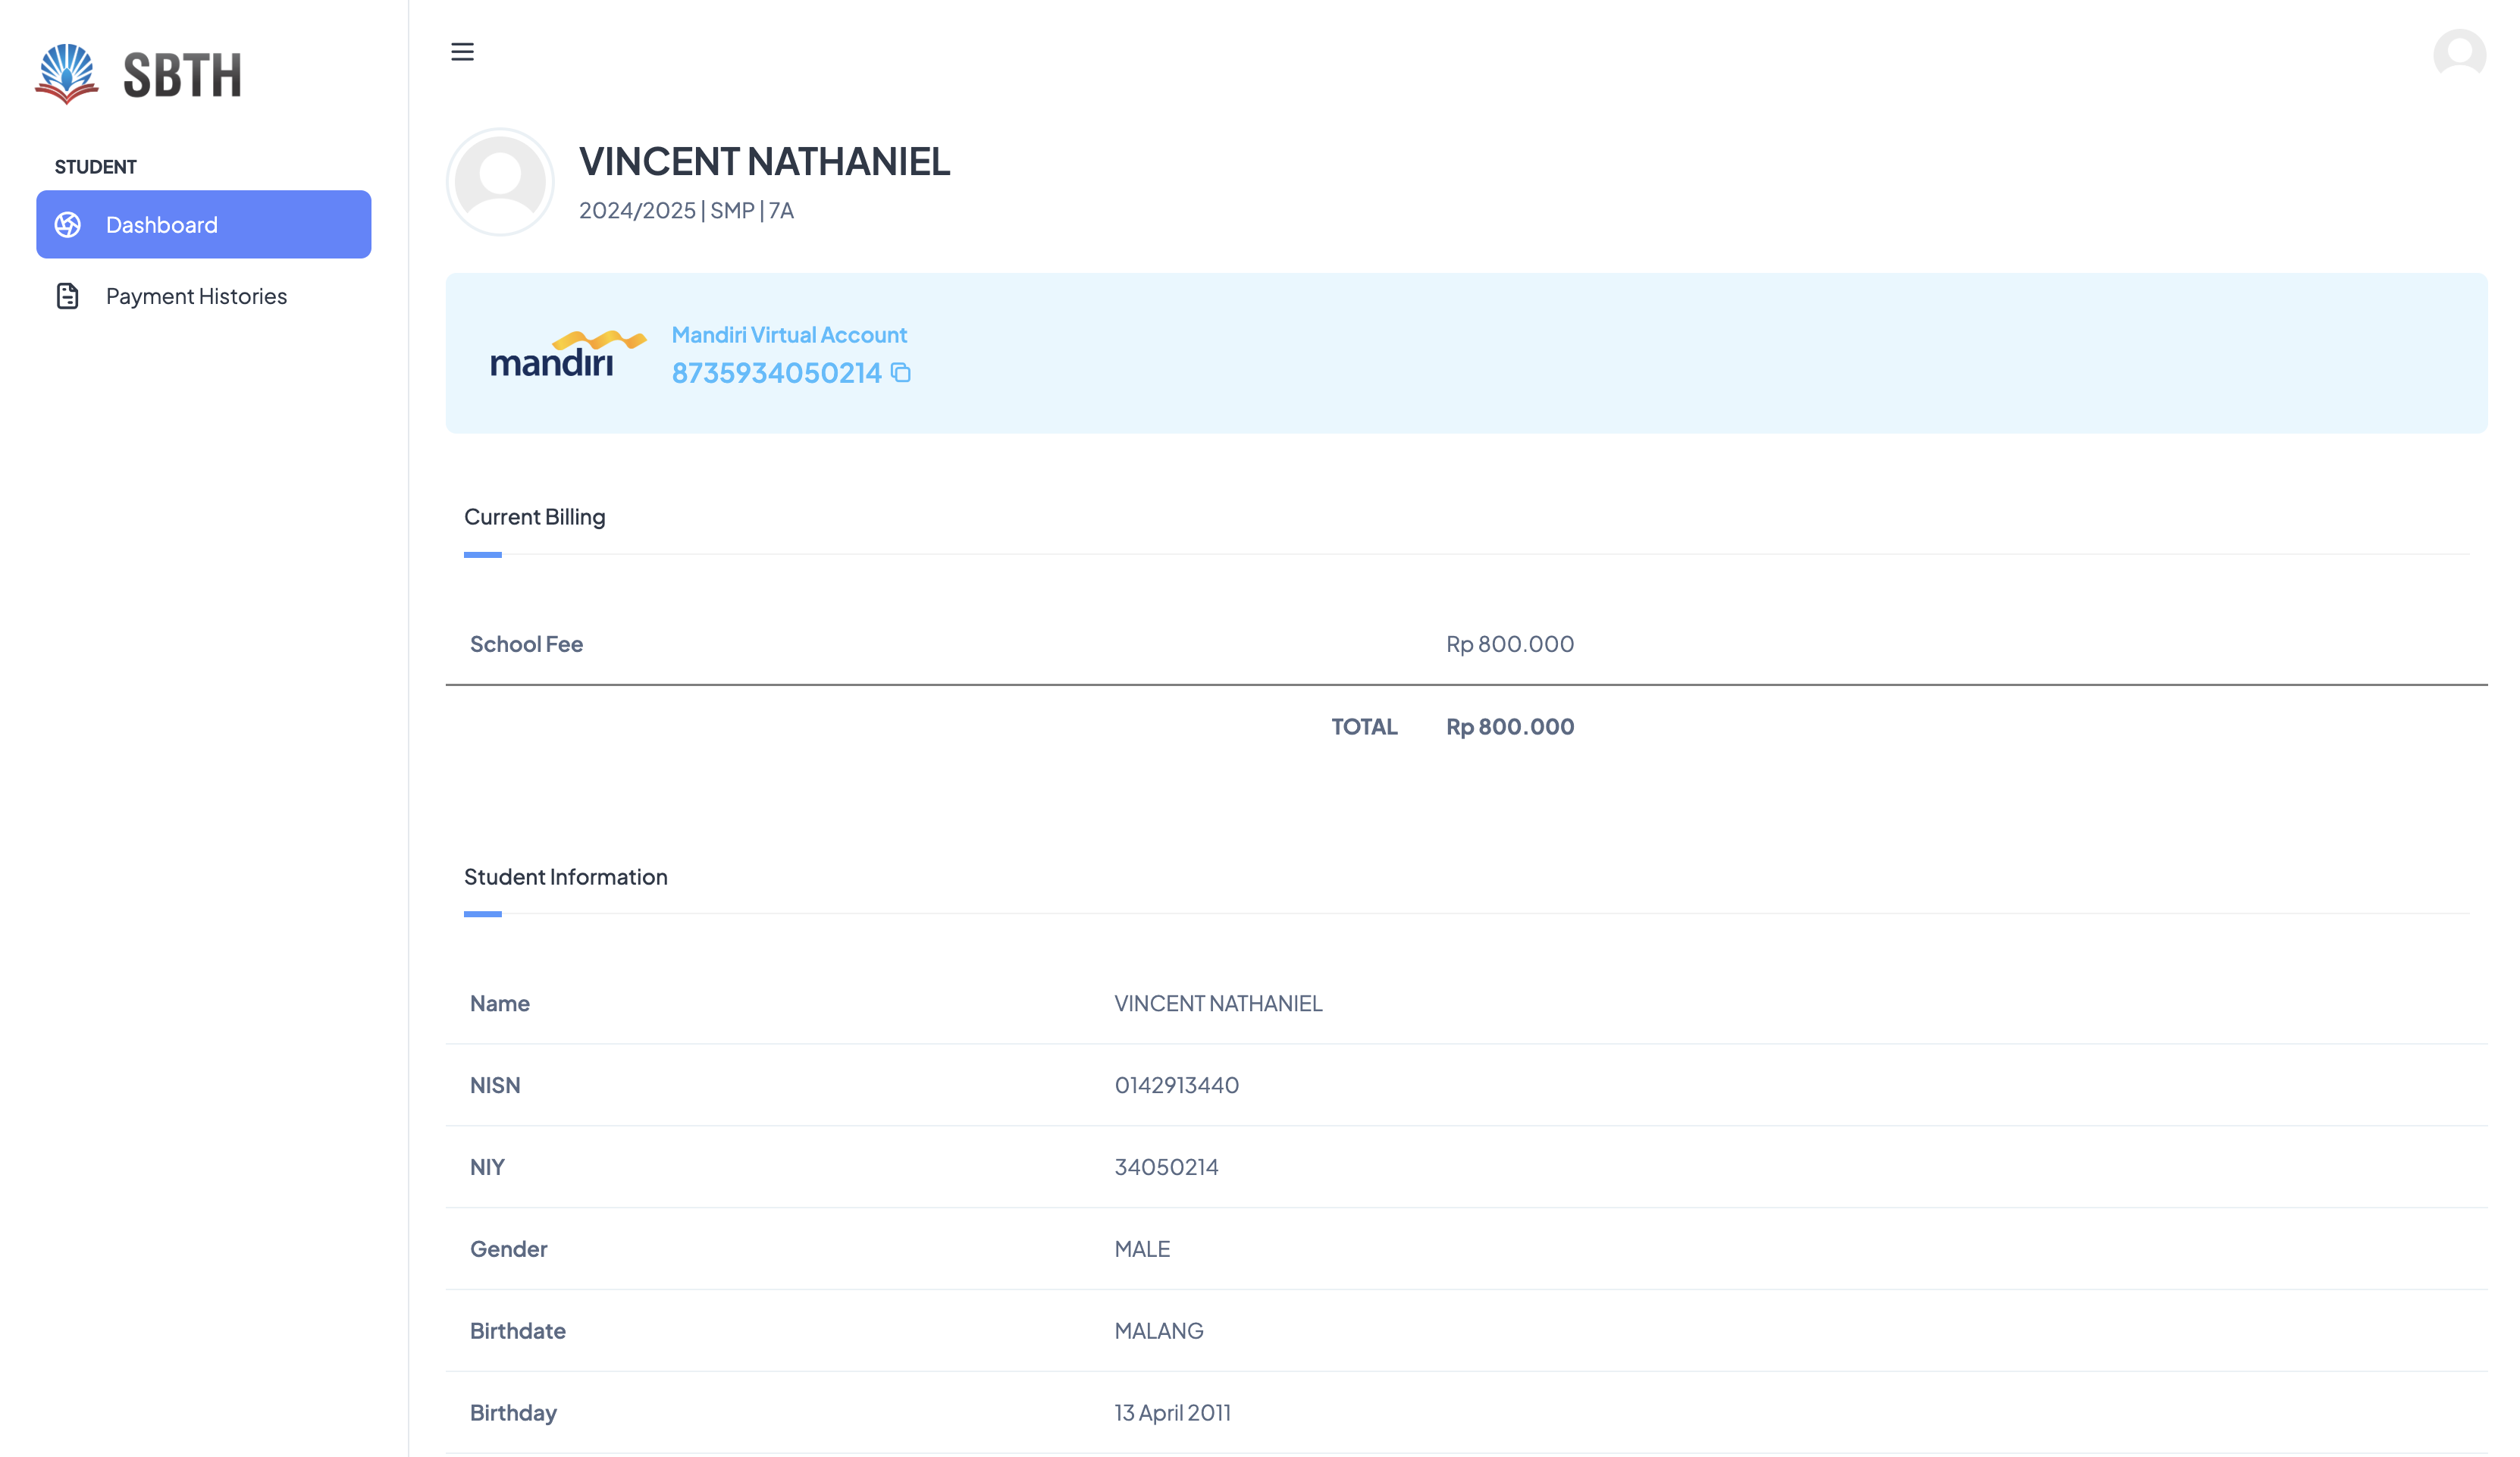Click the hamburger menu icon
The width and height of the screenshot is (2520, 1457).
[x=462, y=52]
